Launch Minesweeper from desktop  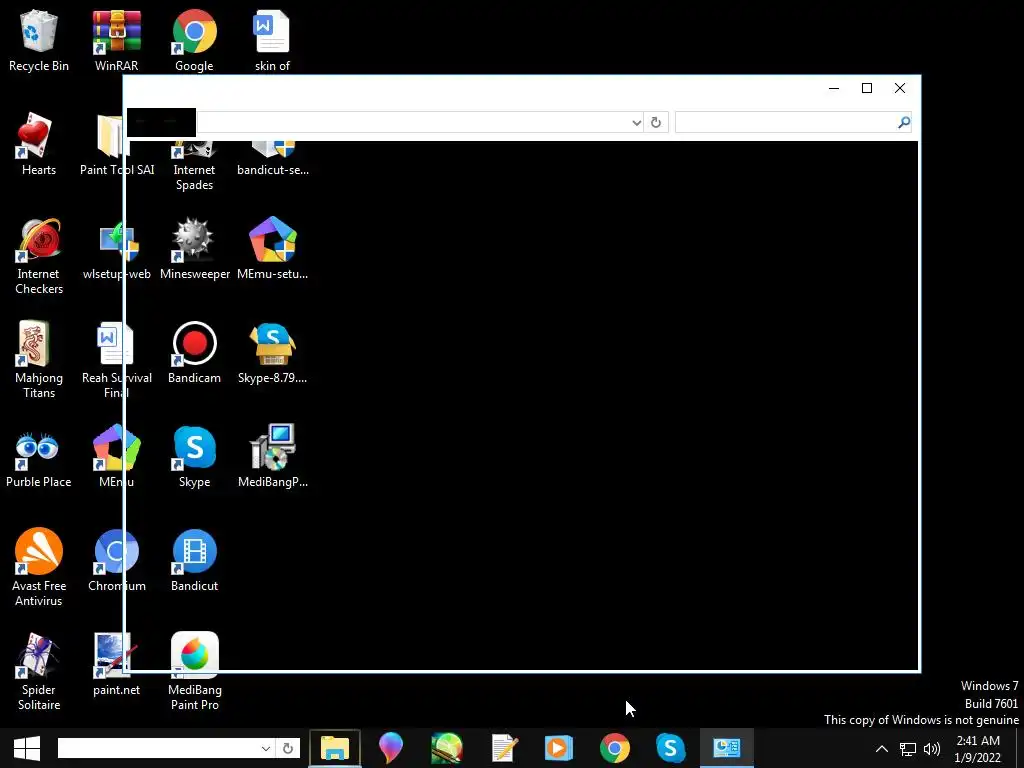[194, 248]
